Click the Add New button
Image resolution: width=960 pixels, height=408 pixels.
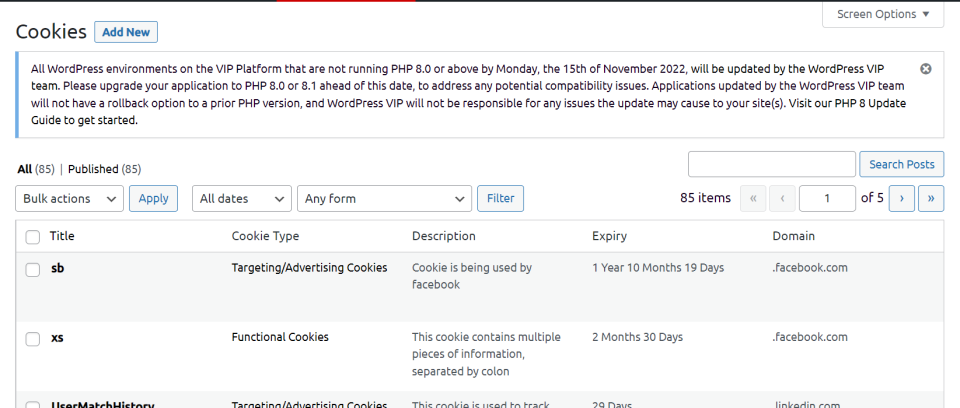tap(126, 32)
